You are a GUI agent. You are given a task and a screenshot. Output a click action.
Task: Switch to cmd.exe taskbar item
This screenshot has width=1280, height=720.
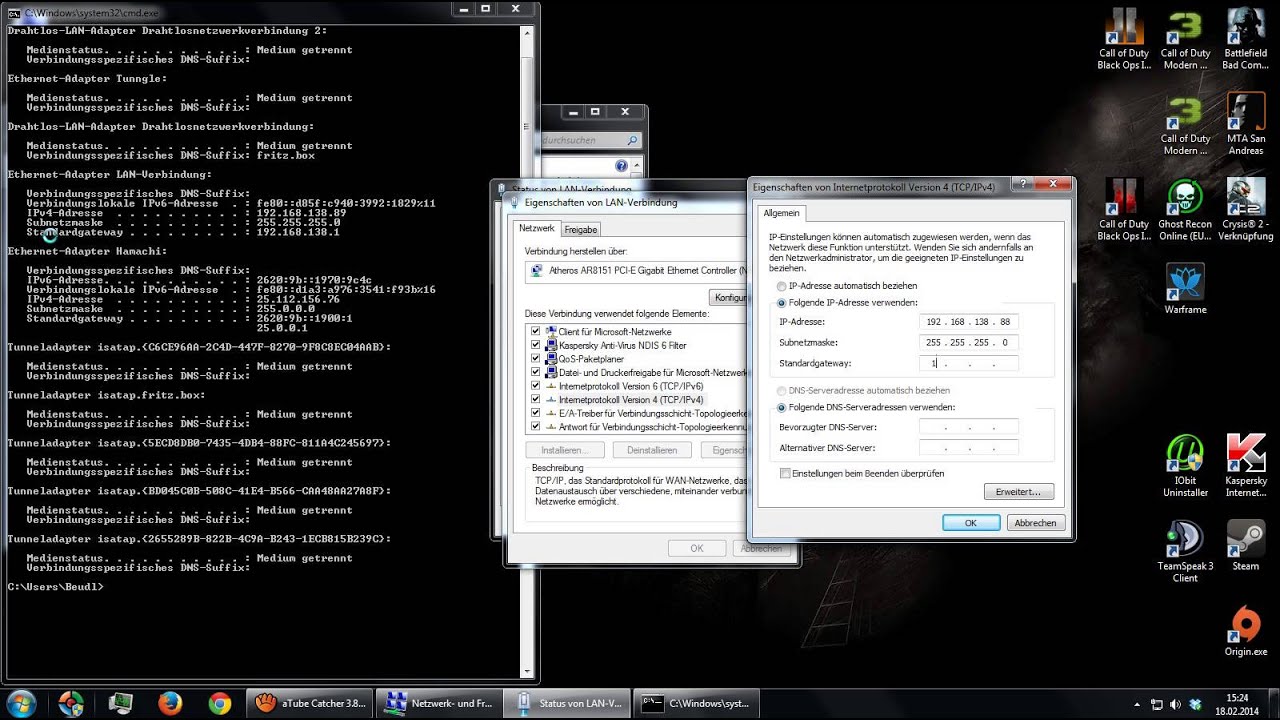click(697, 703)
